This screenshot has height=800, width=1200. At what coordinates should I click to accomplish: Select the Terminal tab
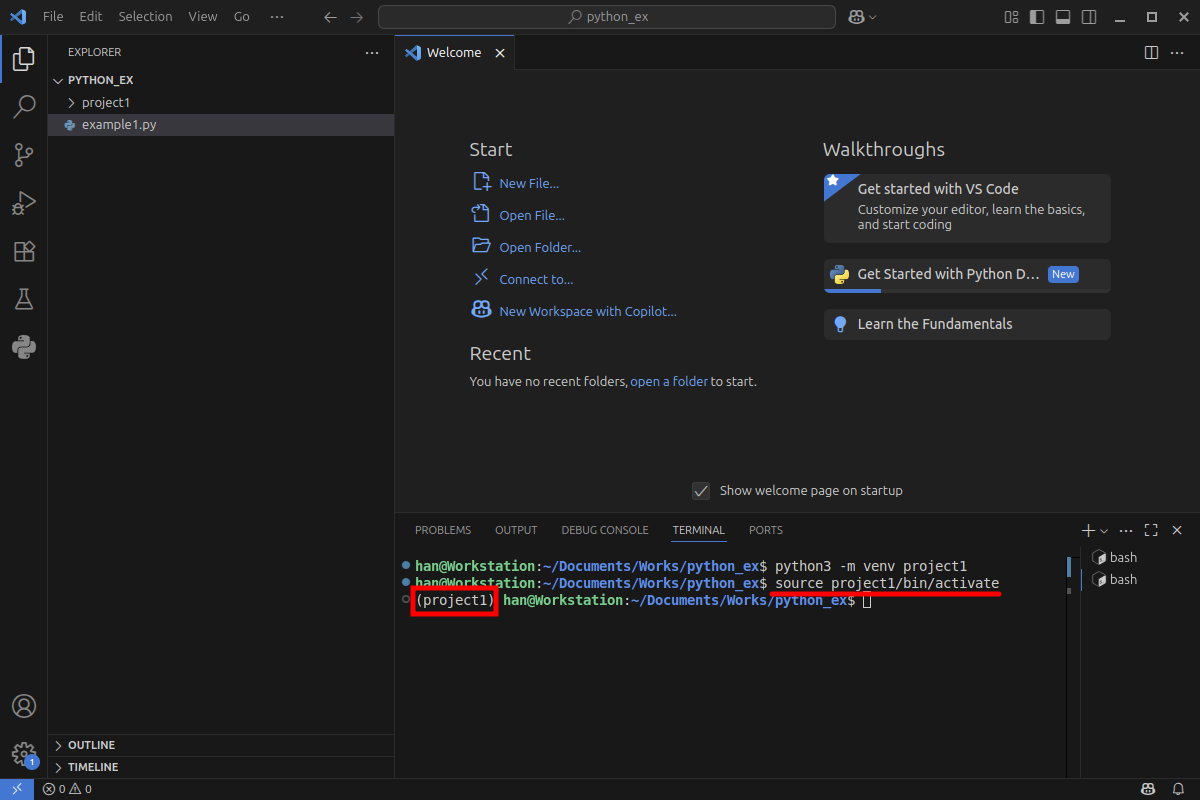point(699,530)
